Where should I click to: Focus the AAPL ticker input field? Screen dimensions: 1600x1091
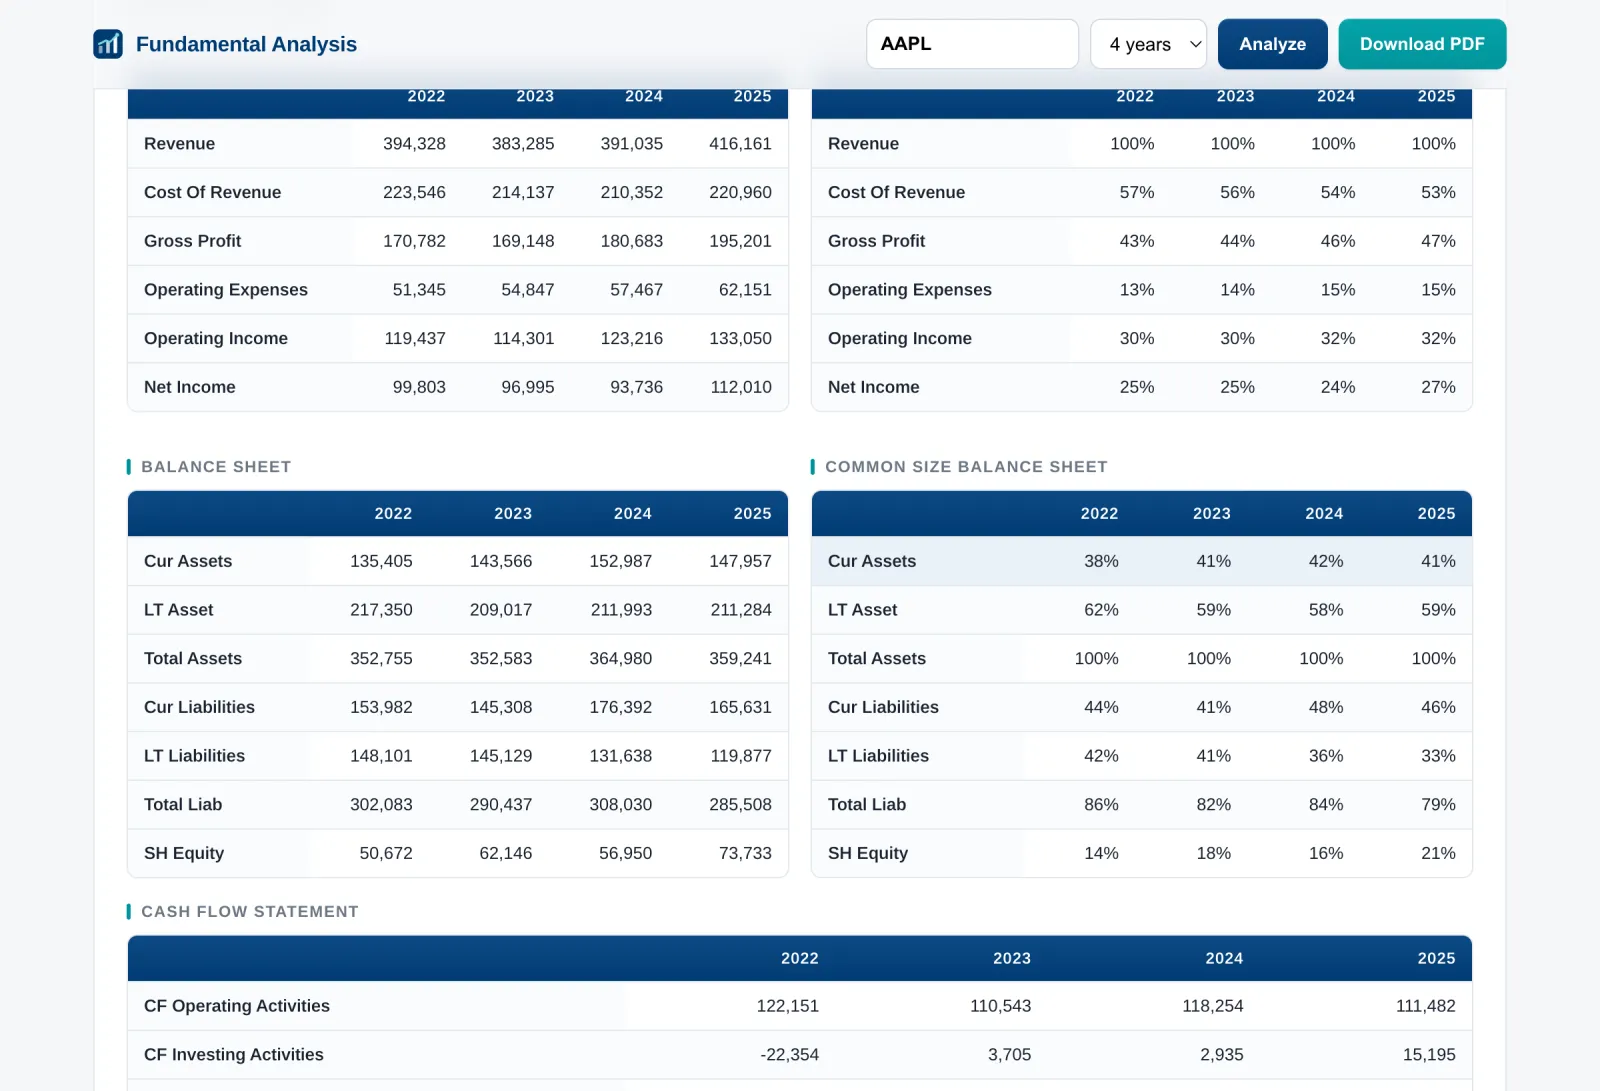(x=972, y=44)
